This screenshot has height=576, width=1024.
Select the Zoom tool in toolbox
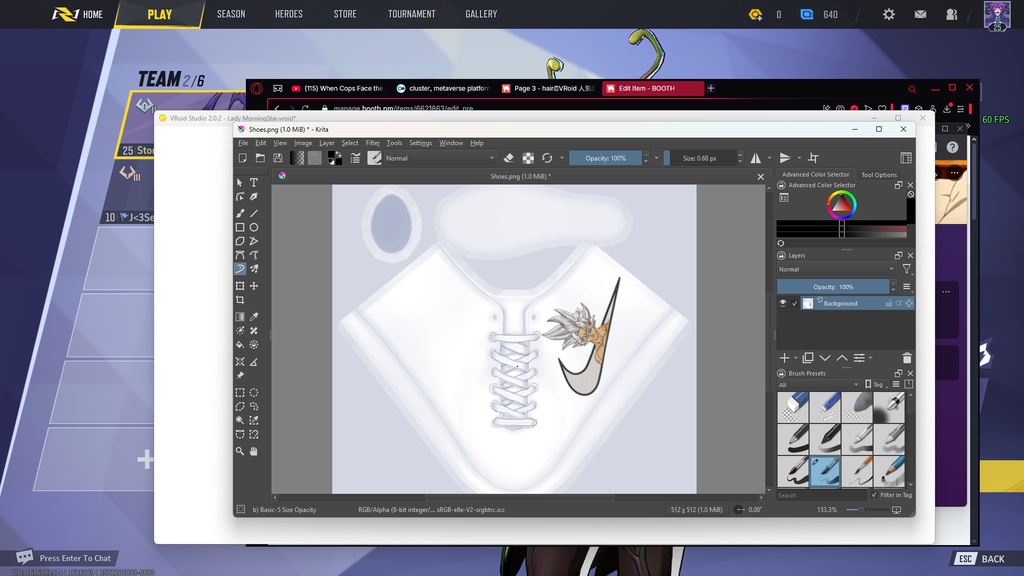click(x=240, y=451)
